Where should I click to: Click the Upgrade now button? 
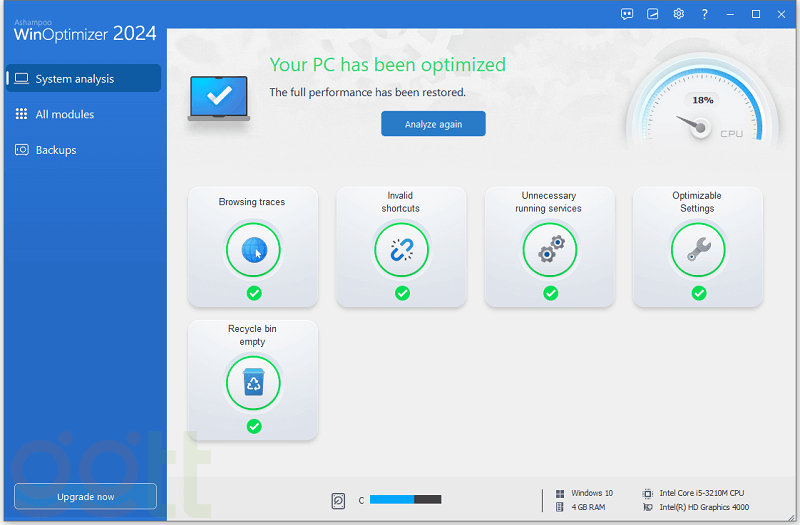pyautogui.click(x=85, y=497)
